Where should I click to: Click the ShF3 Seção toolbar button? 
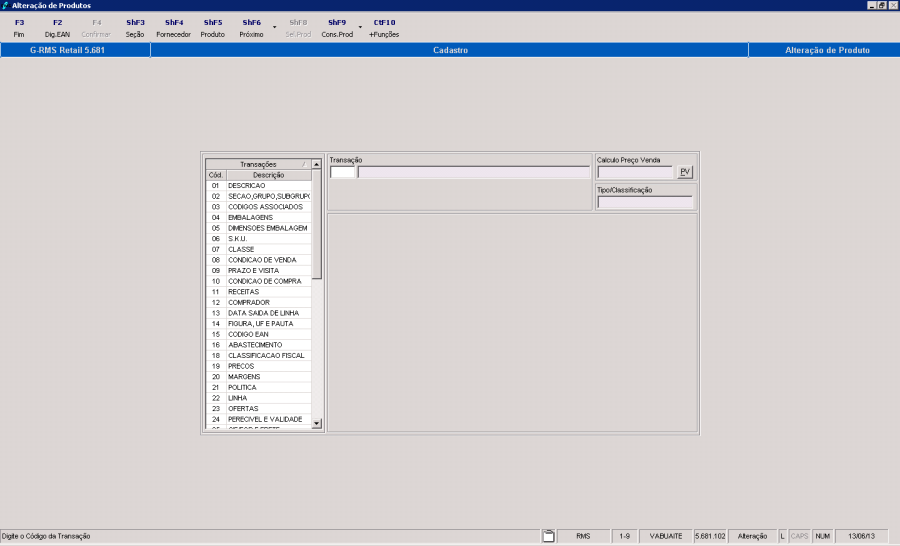135,28
